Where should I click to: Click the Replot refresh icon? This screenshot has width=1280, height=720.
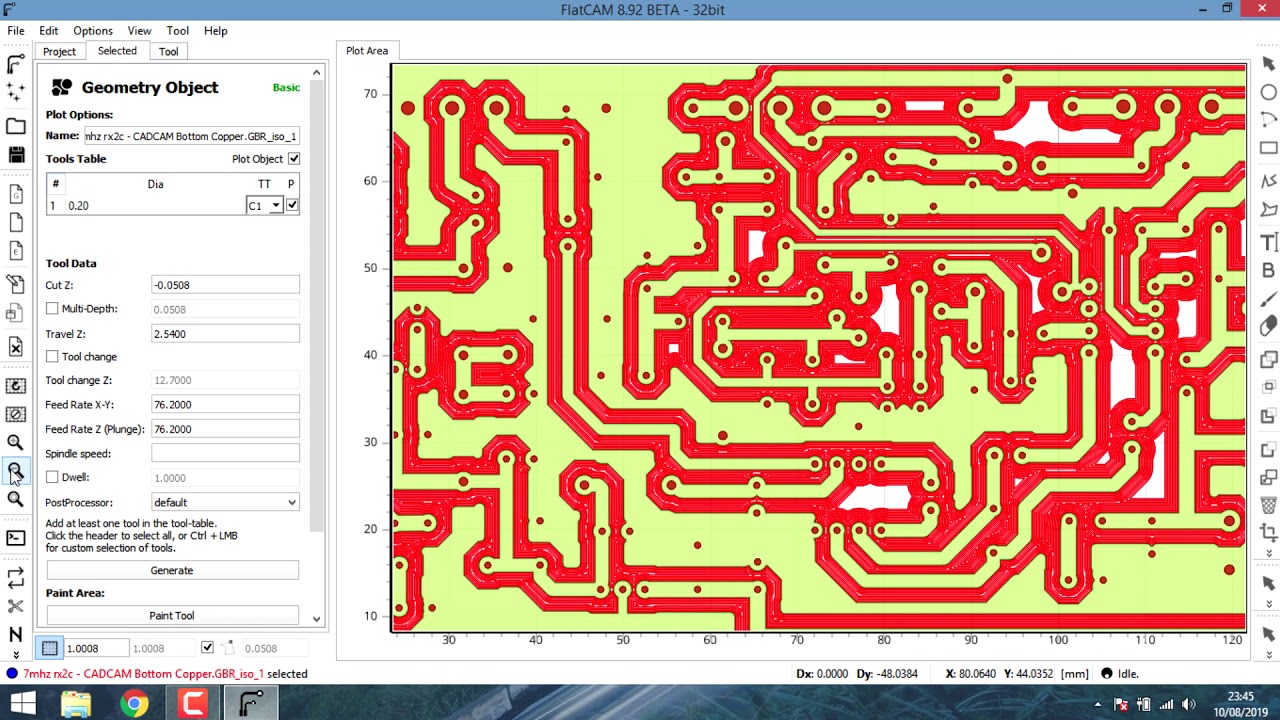coord(15,386)
